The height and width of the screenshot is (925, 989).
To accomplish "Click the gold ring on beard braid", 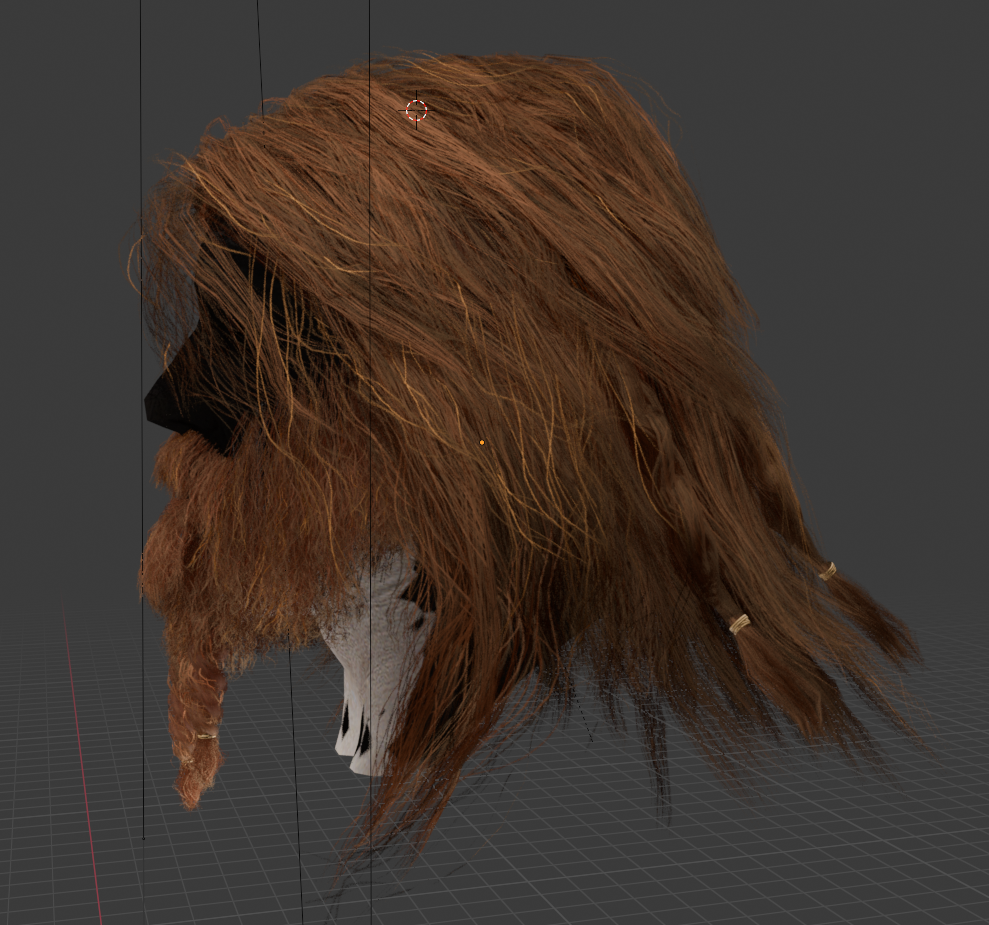I will (206, 735).
